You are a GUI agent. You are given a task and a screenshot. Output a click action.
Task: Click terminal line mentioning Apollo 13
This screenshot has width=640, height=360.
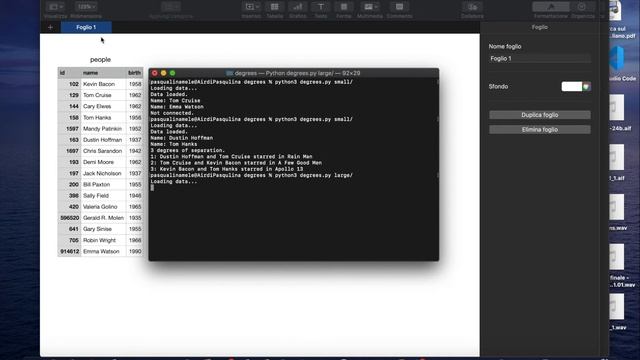pos(227,169)
